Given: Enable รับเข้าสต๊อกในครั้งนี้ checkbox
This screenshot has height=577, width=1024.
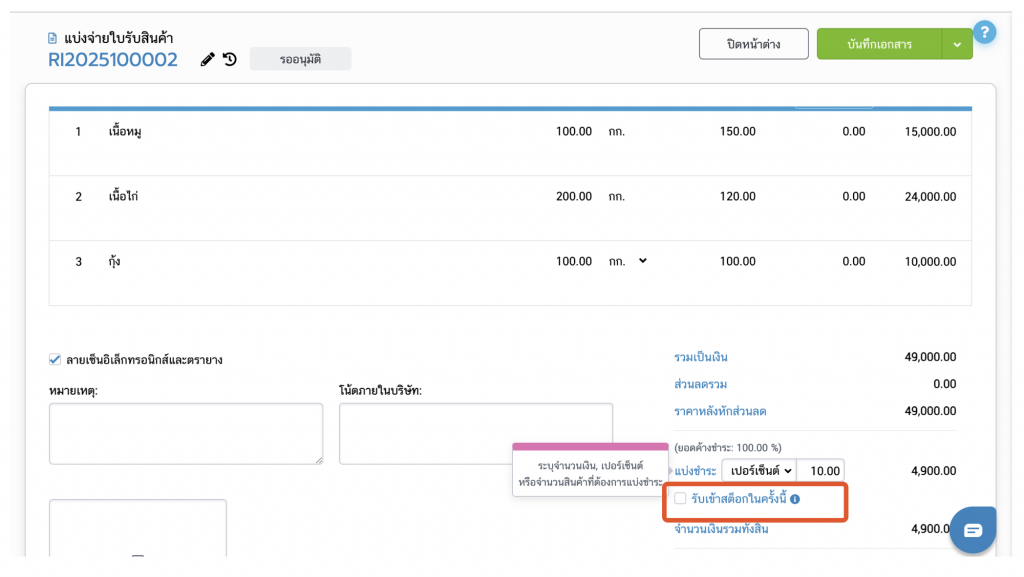Looking at the screenshot, I should 680,499.
